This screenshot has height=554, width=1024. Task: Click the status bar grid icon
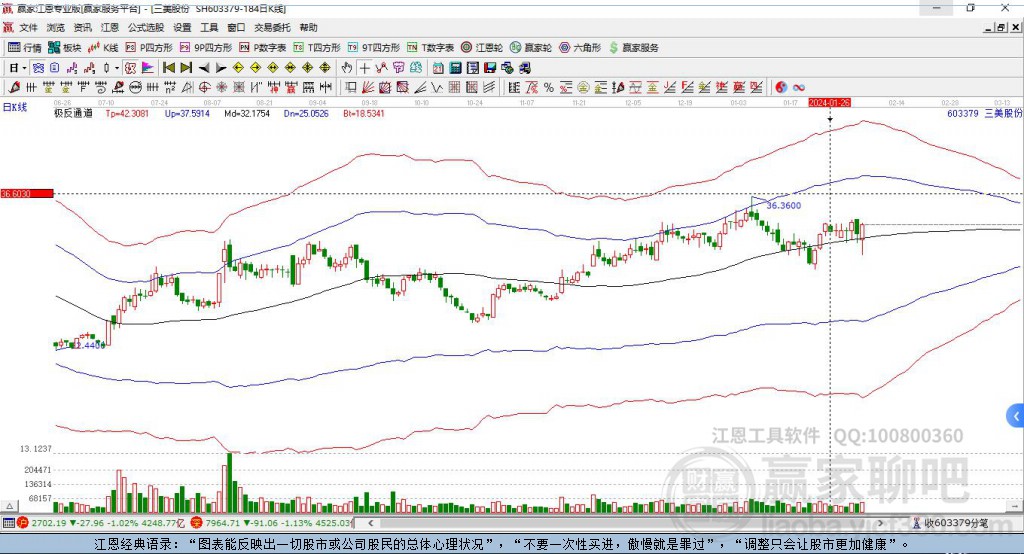(x=8, y=523)
